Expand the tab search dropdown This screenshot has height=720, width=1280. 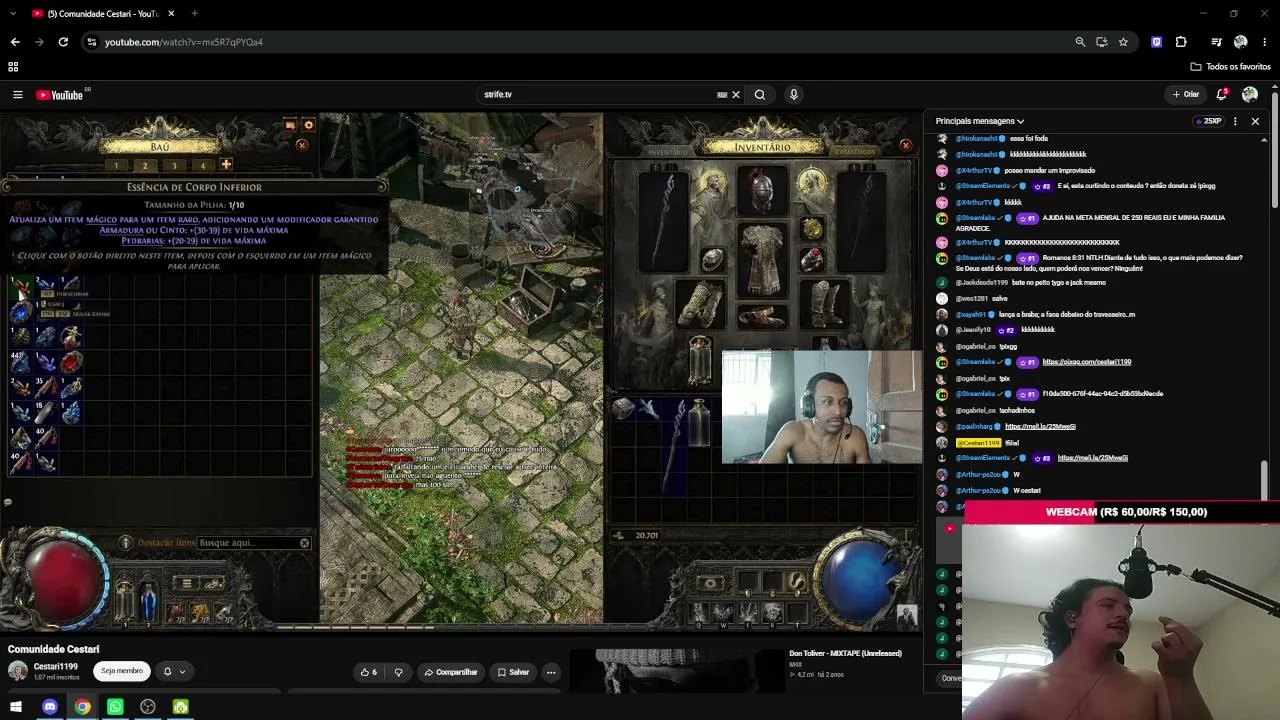click(12, 13)
